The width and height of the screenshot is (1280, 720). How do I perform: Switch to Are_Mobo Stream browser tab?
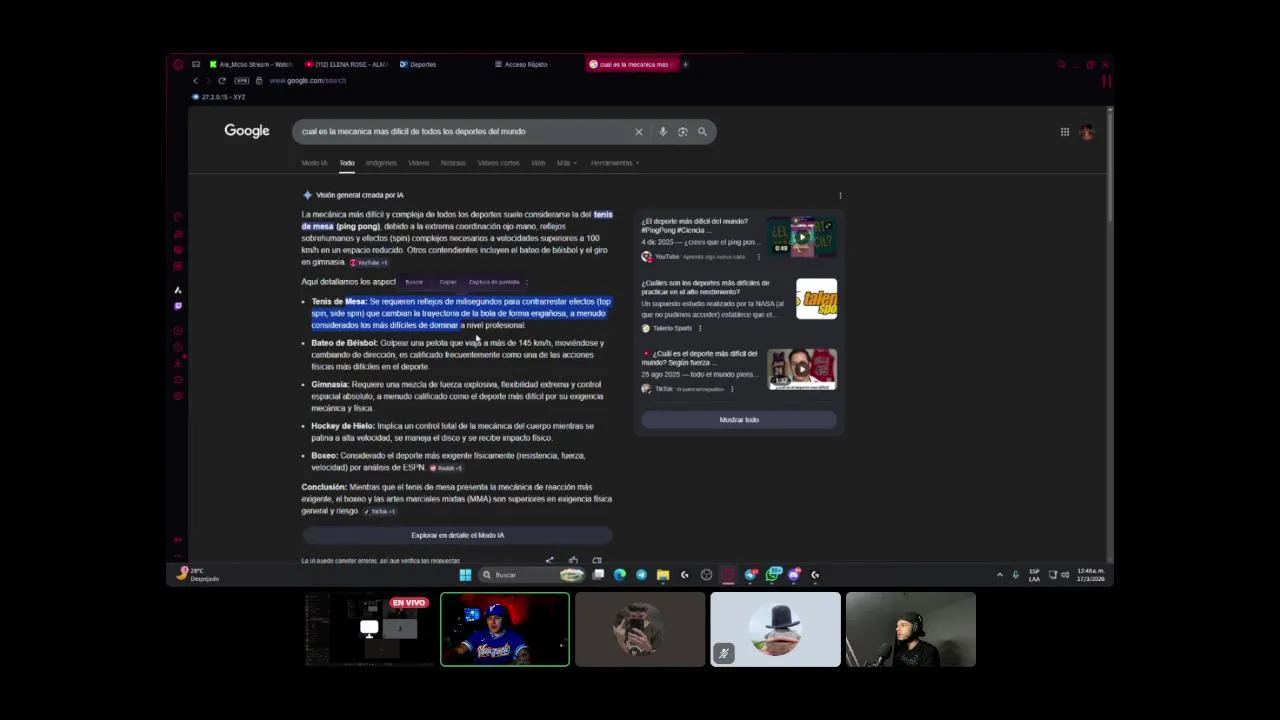[x=250, y=64]
